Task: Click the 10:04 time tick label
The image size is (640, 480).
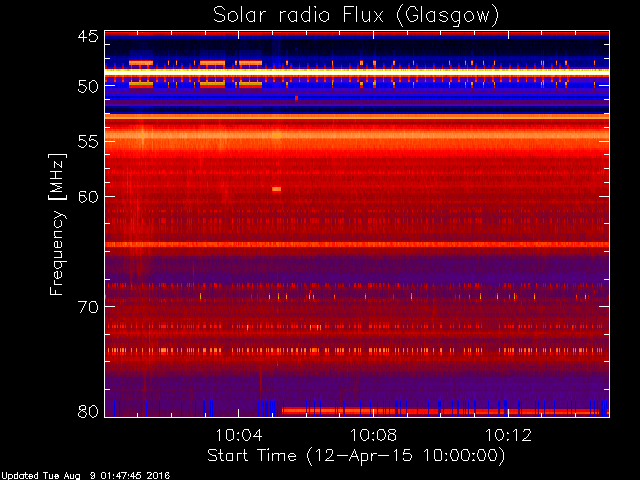Action: [x=238, y=435]
